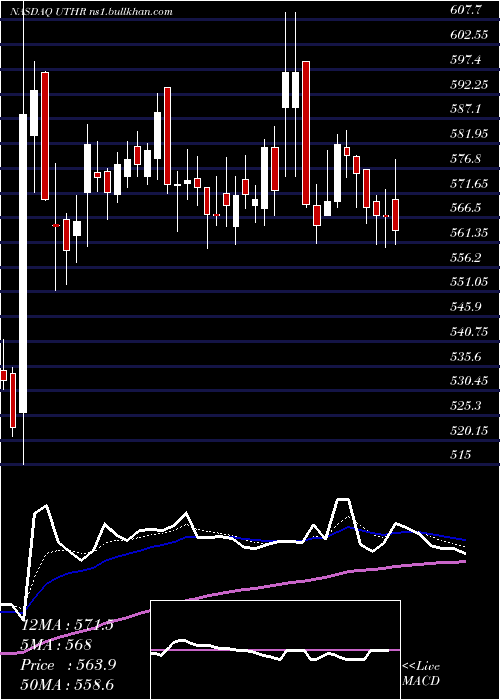Click the 571.65 price axis label
This screenshot has width=500, height=700.
click(x=469, y=183)
